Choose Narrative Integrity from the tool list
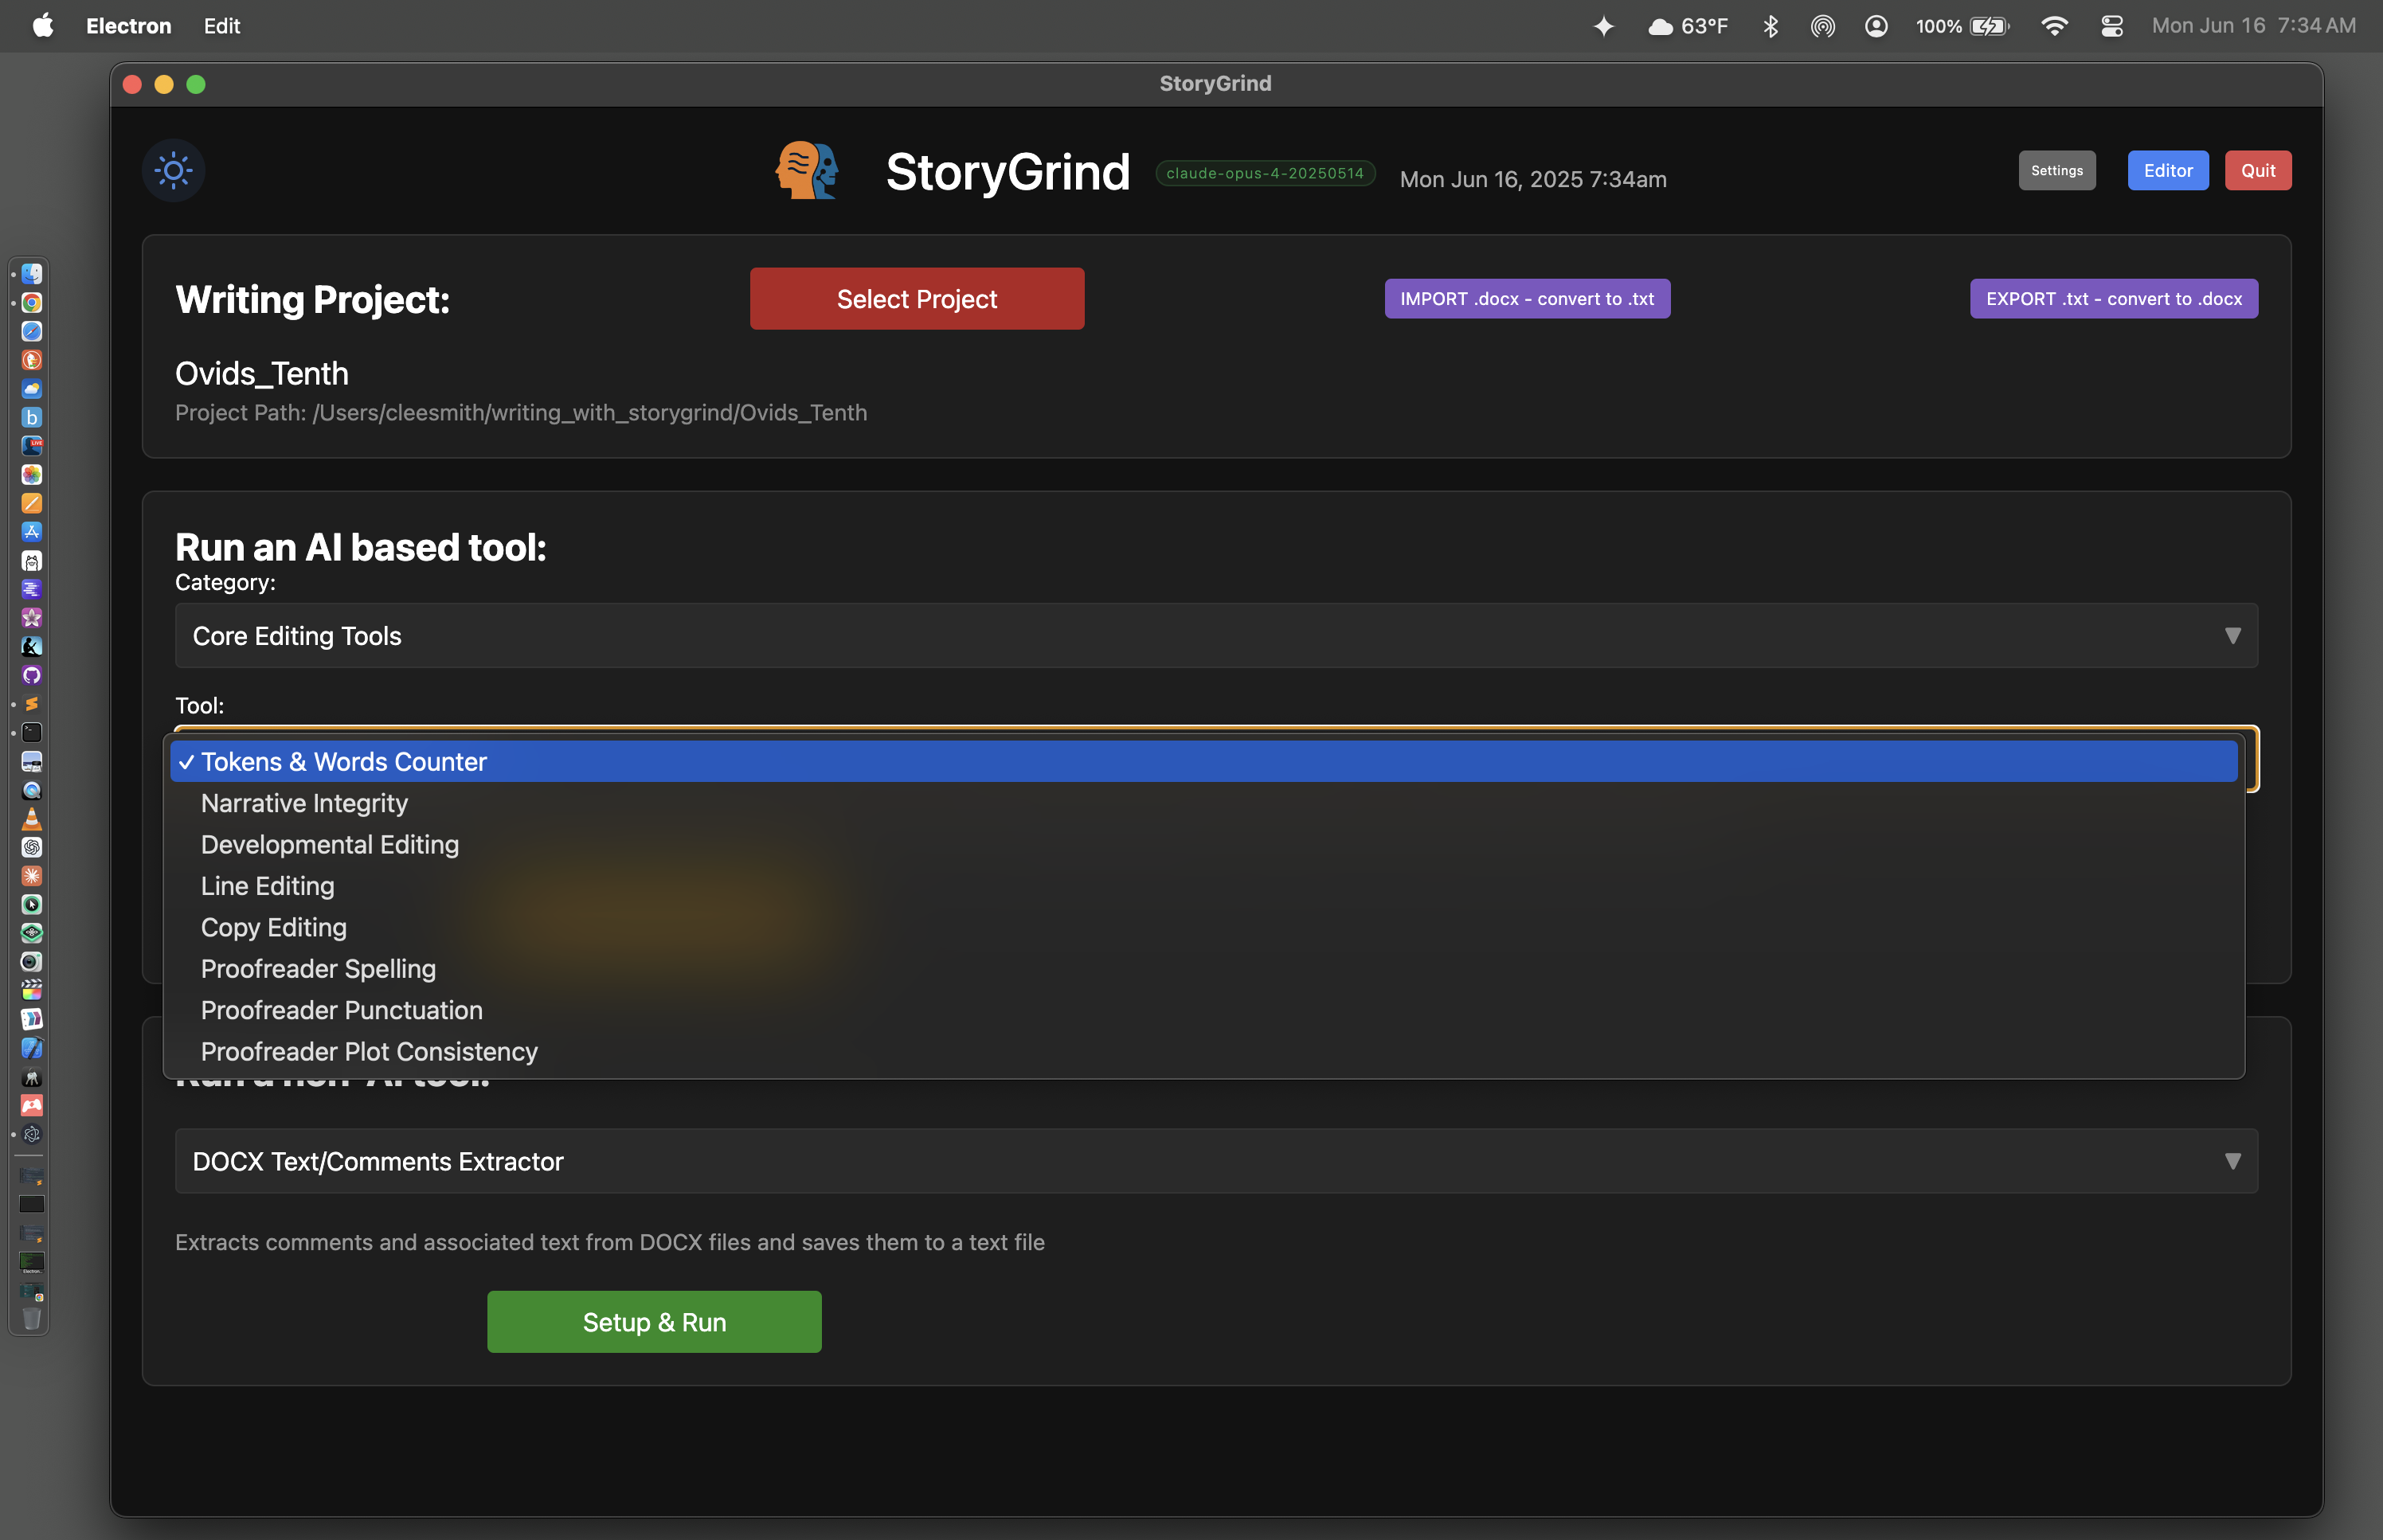2383x1540 pixels. [1203, 803]
